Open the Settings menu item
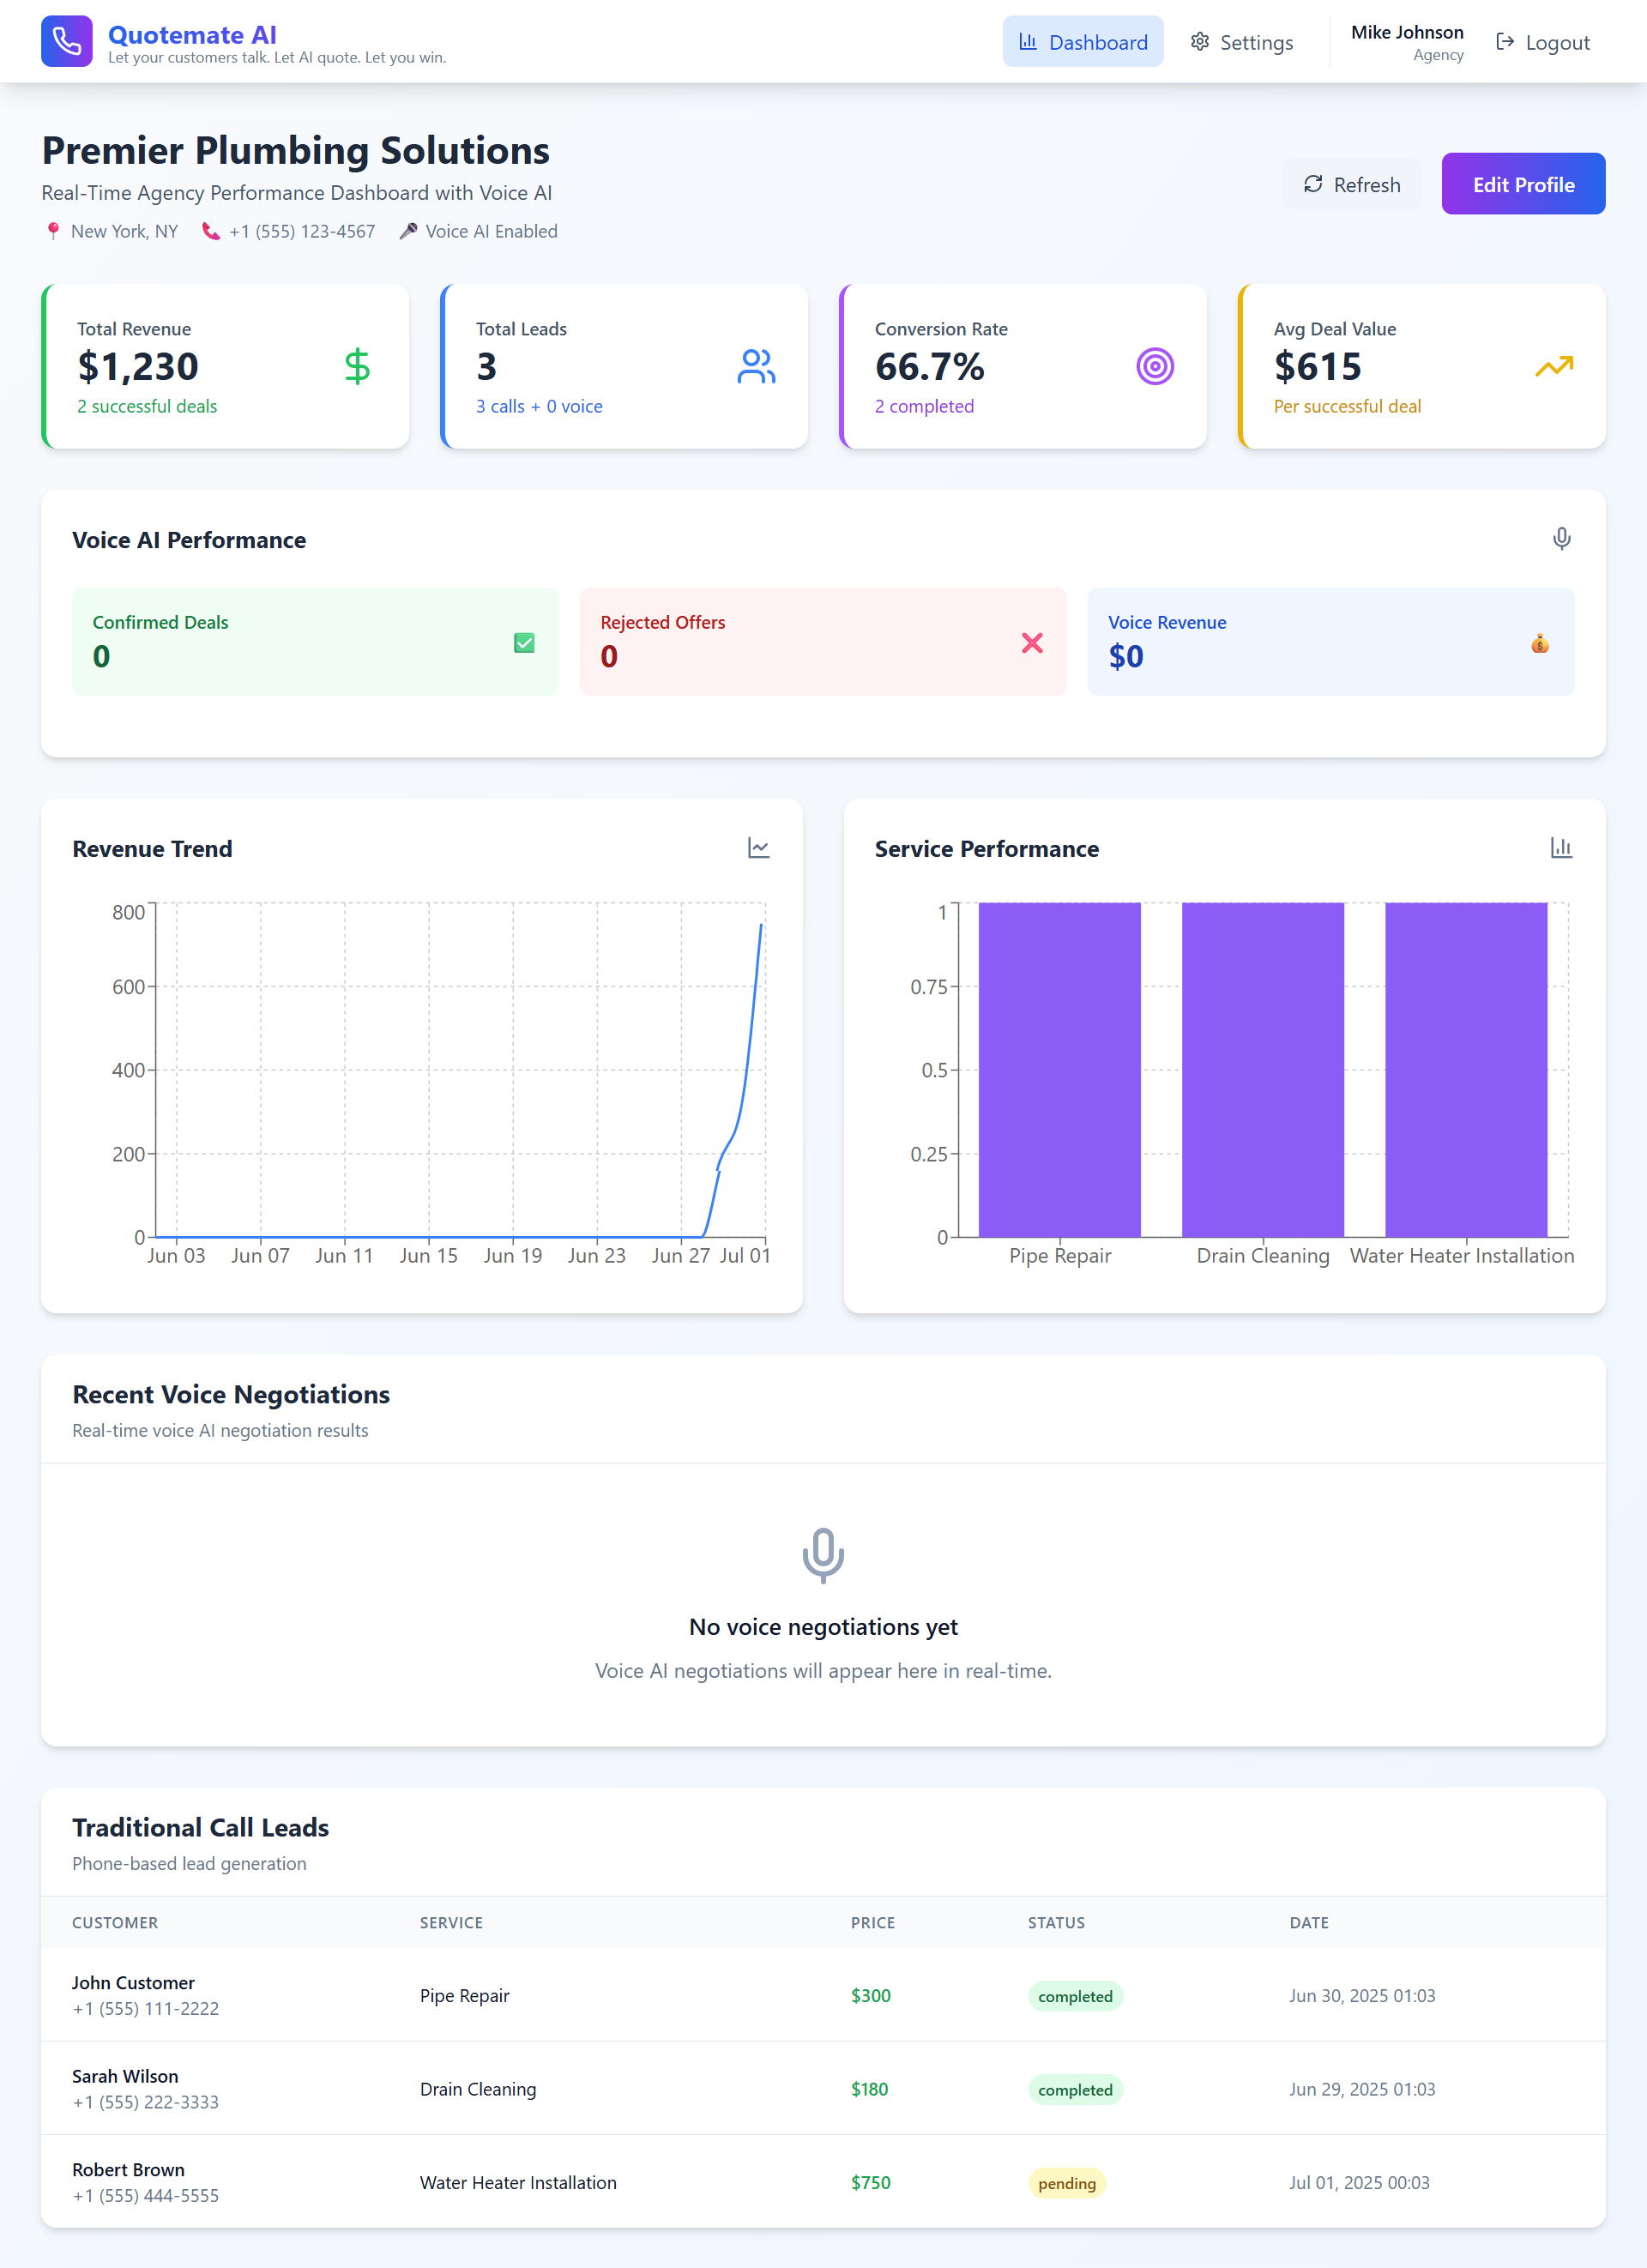The image size is (1647, 2268). 1241,42
